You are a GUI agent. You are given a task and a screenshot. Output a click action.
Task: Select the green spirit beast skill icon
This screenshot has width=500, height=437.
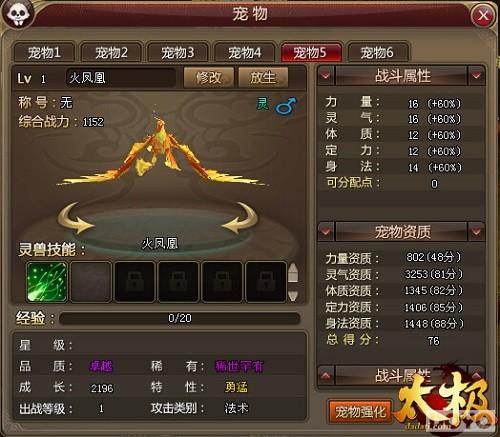(47, 282)
